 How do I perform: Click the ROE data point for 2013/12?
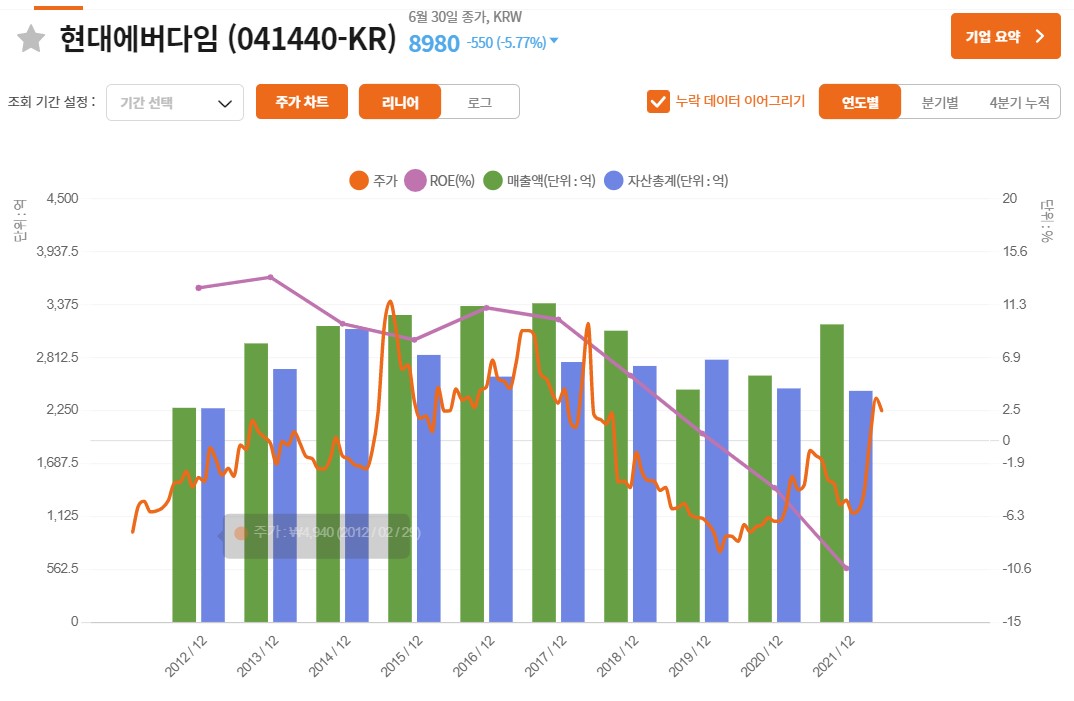click(x=271, y=278)
